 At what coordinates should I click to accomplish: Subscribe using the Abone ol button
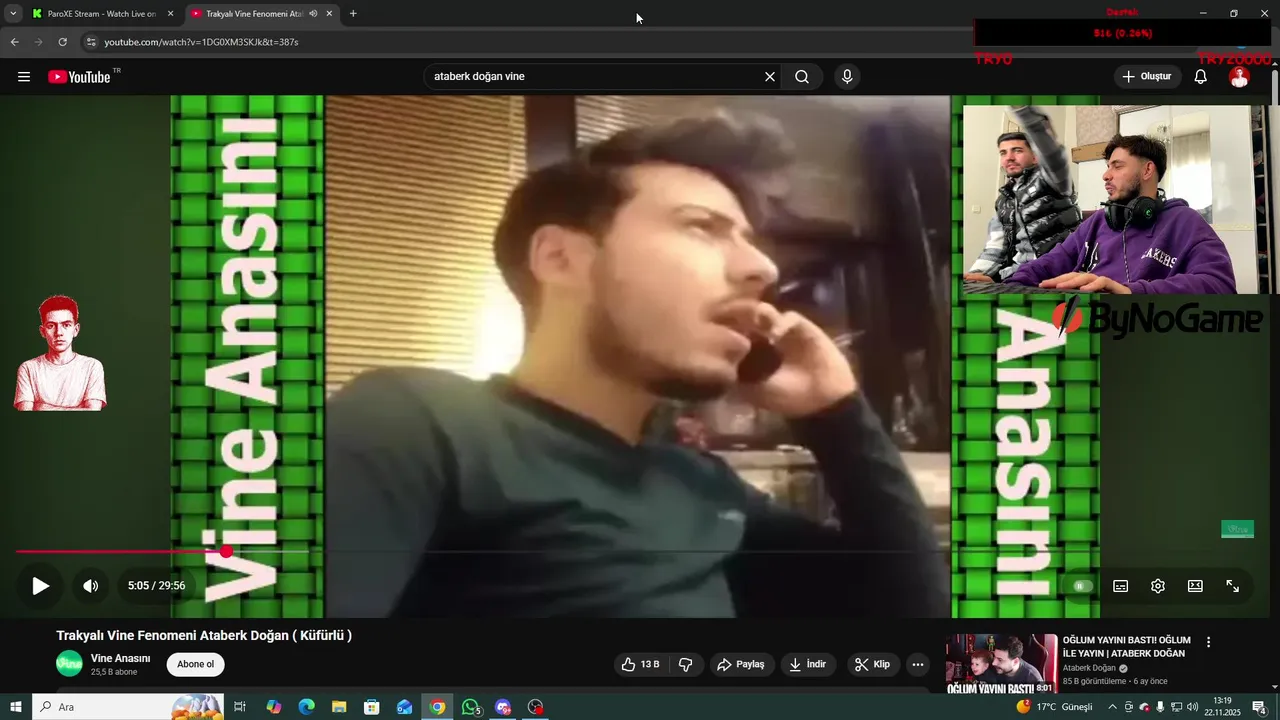[x=195, y=664]
